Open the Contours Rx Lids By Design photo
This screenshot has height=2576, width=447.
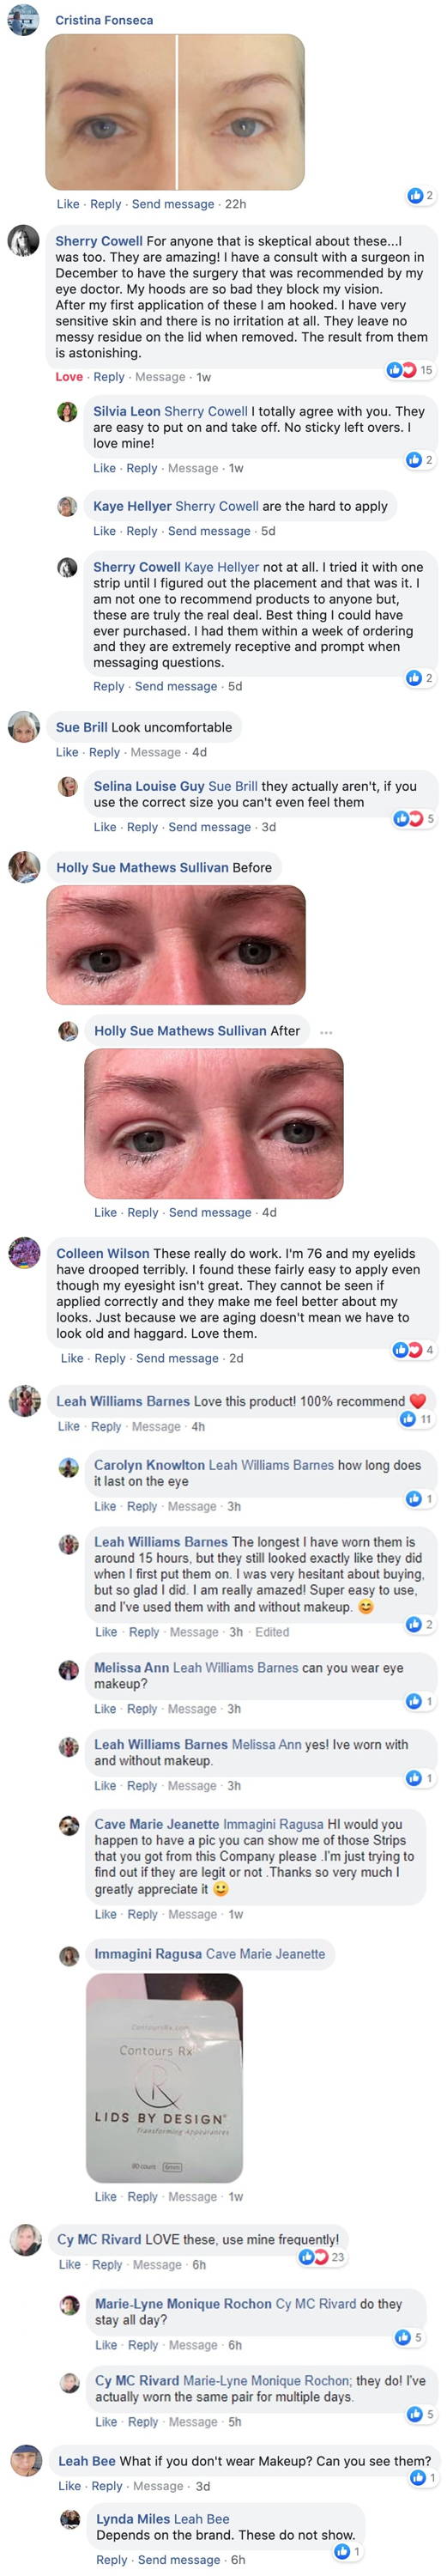[x=165, y=2078]
